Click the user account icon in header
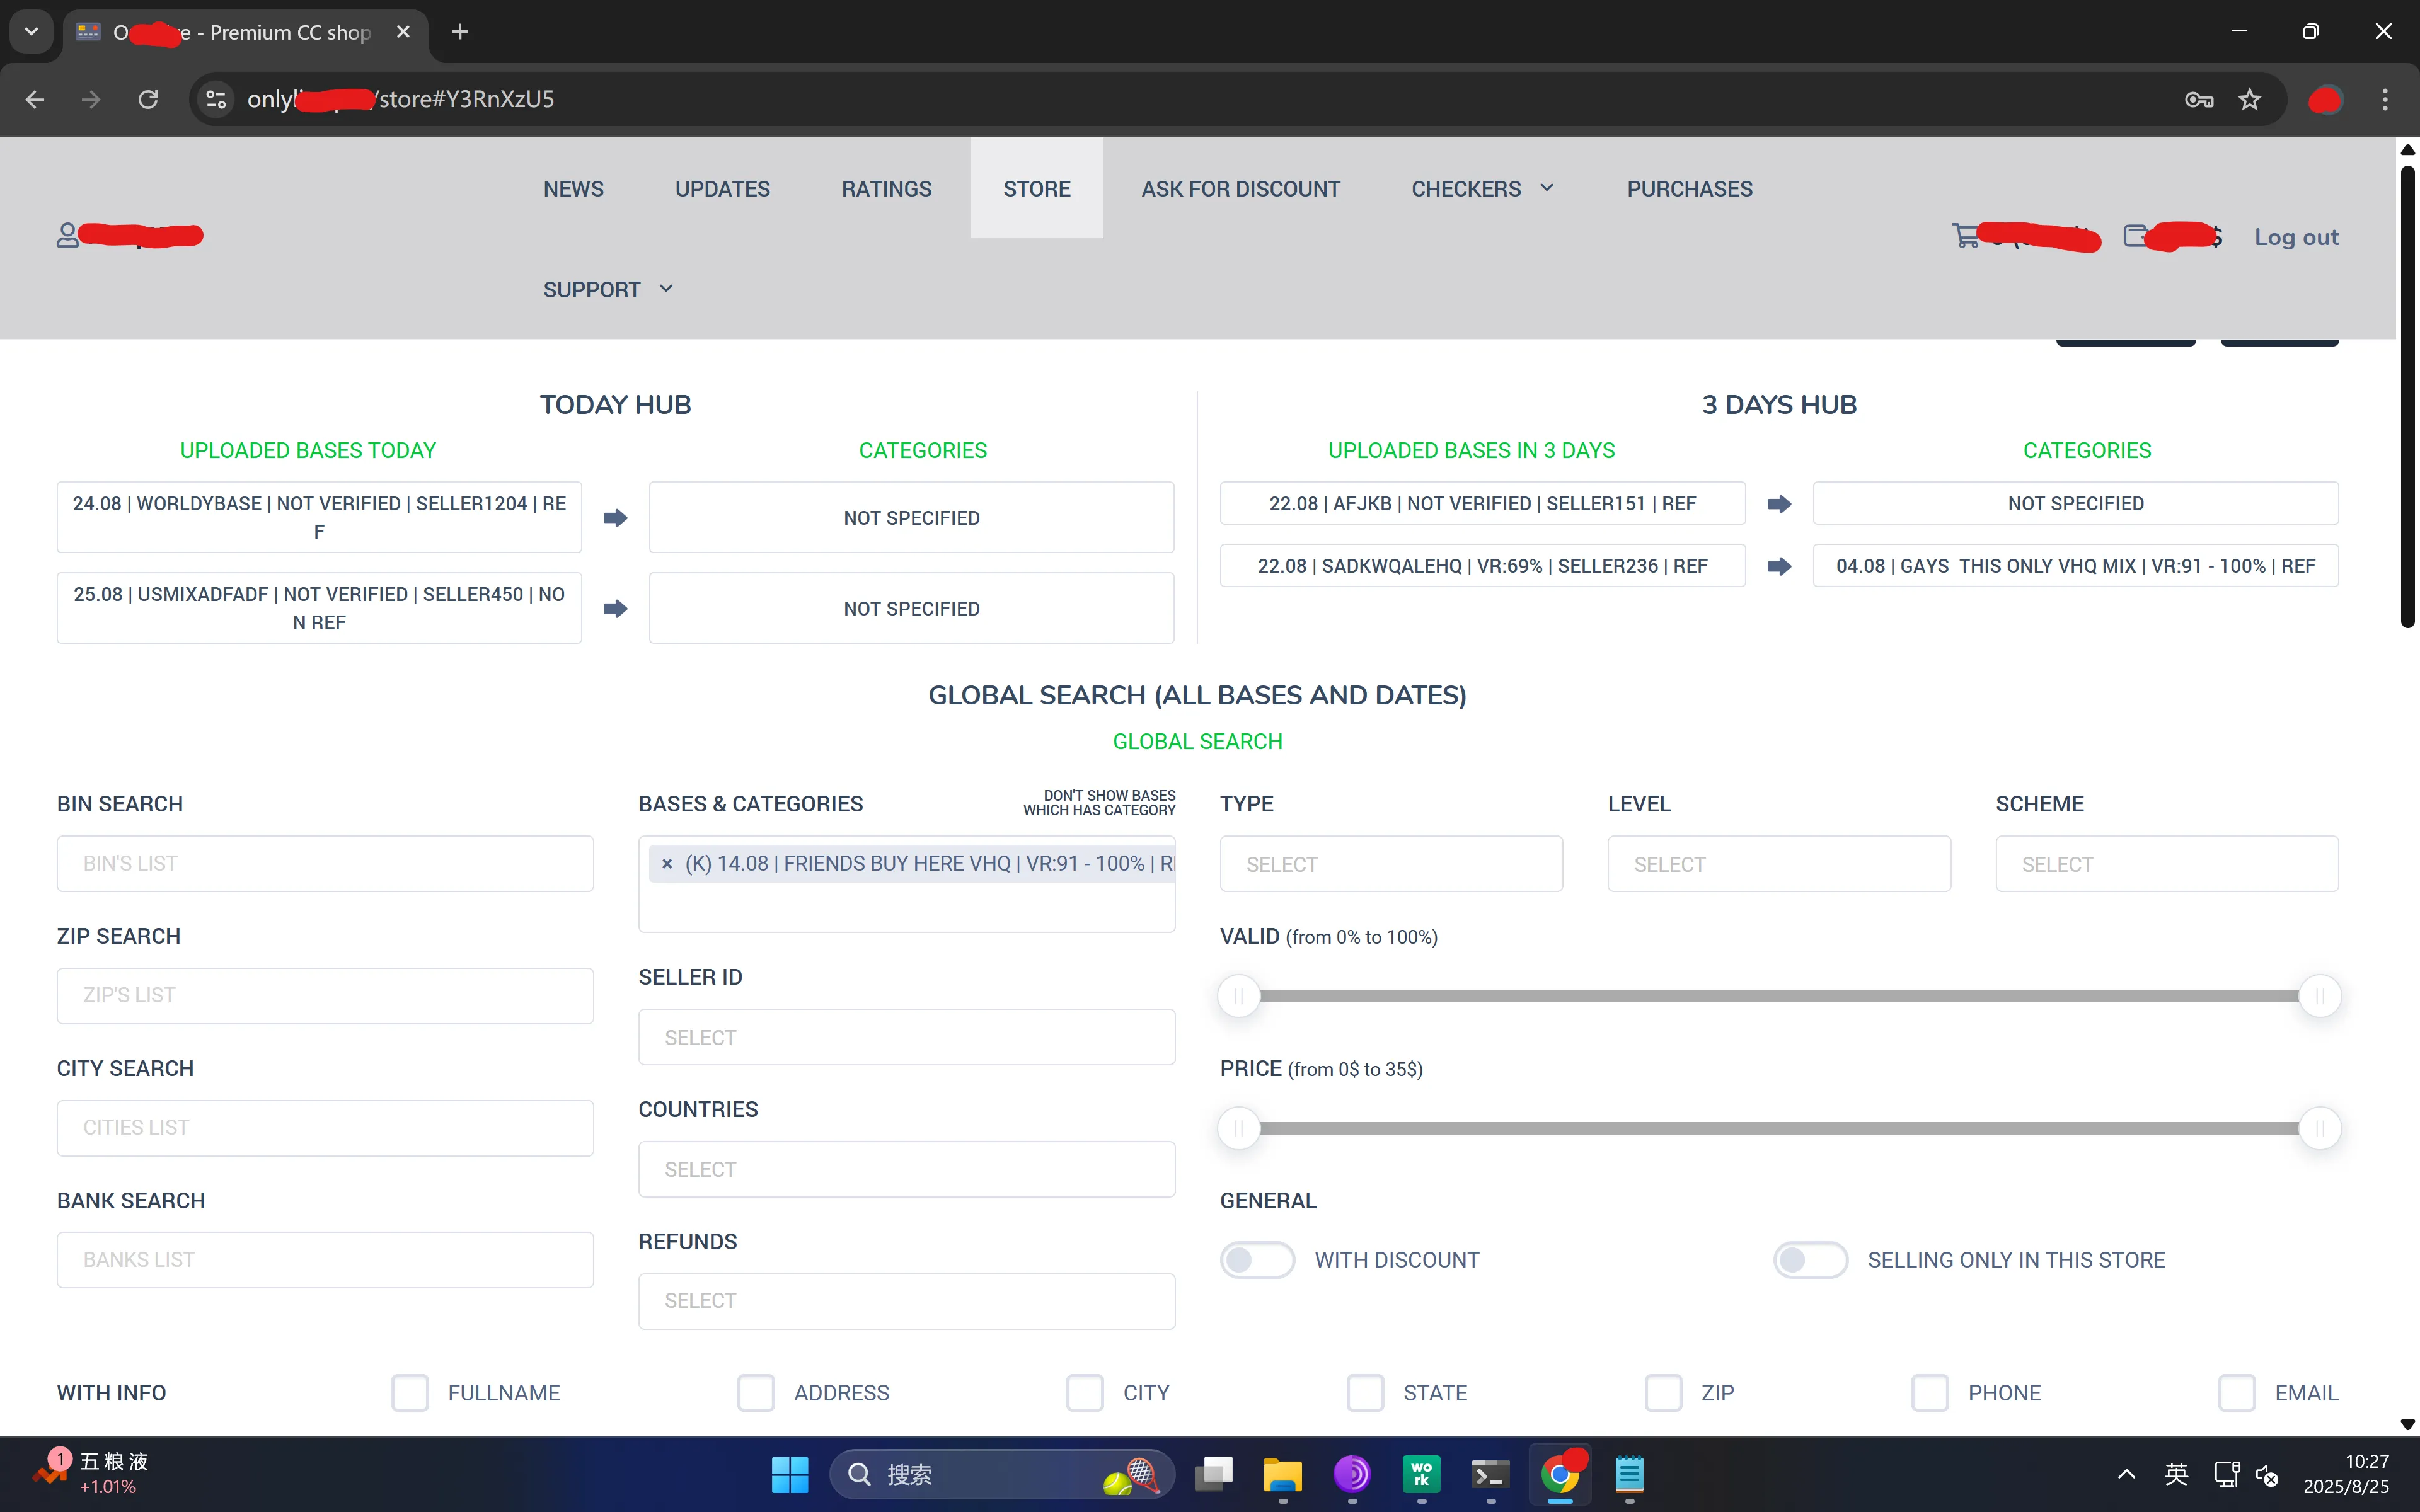The width and height of the screenshot is (2420, 1512). [x=67, y=235]
